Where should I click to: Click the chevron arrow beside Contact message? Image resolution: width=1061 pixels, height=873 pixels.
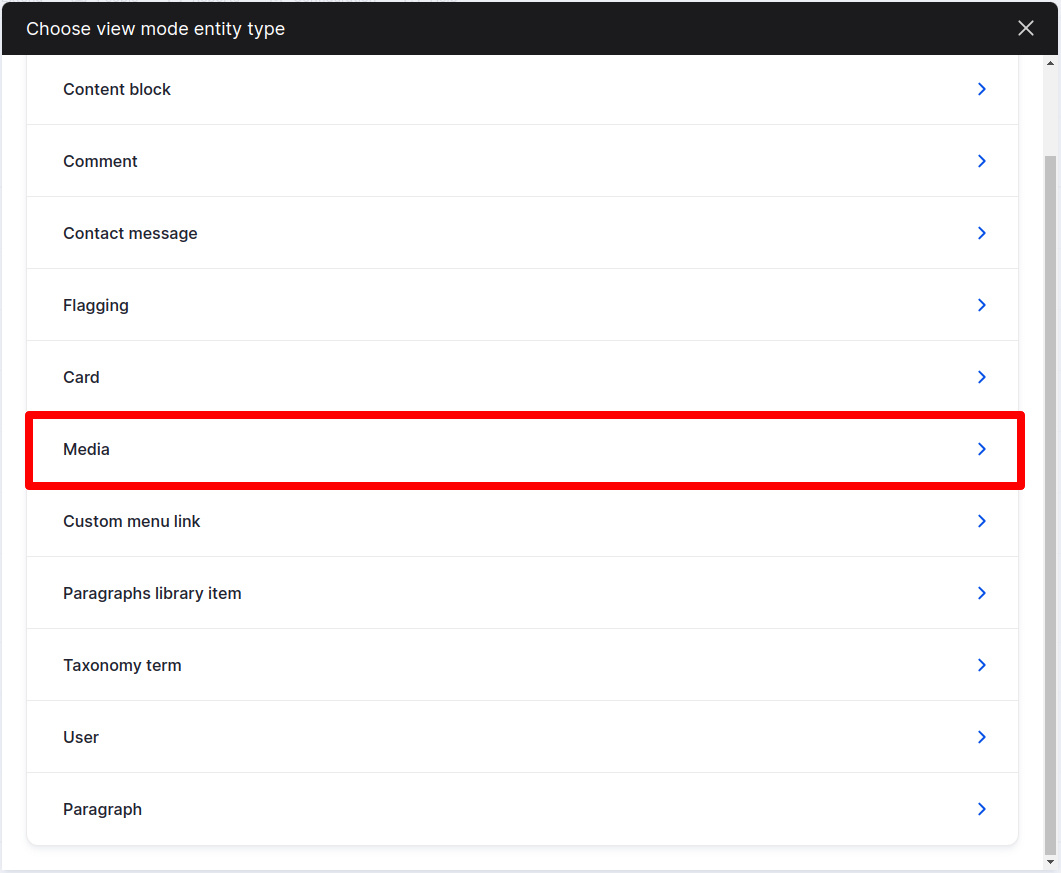coord(982,233)
